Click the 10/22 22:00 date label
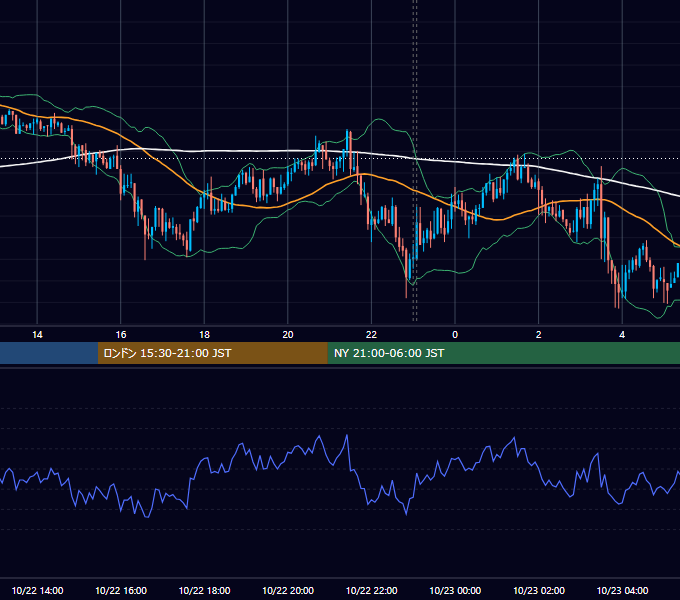Image resolution: width=680 pixels, height=600 pixels. click(371, 590)
